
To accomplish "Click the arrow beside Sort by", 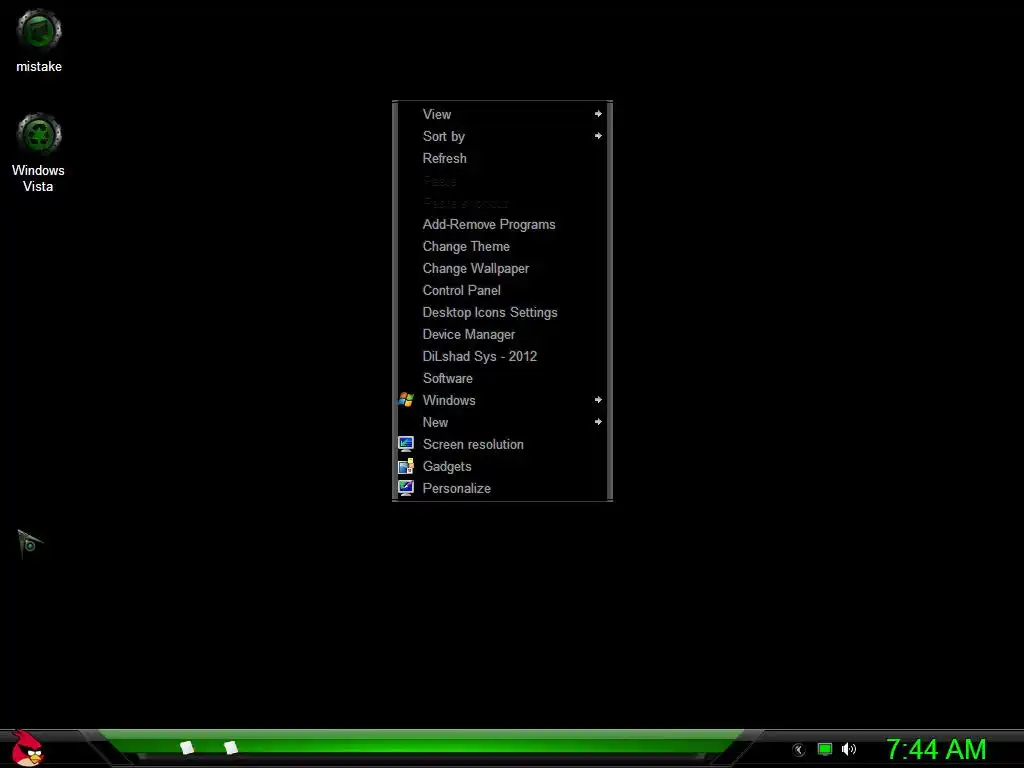I will (598, 136).
